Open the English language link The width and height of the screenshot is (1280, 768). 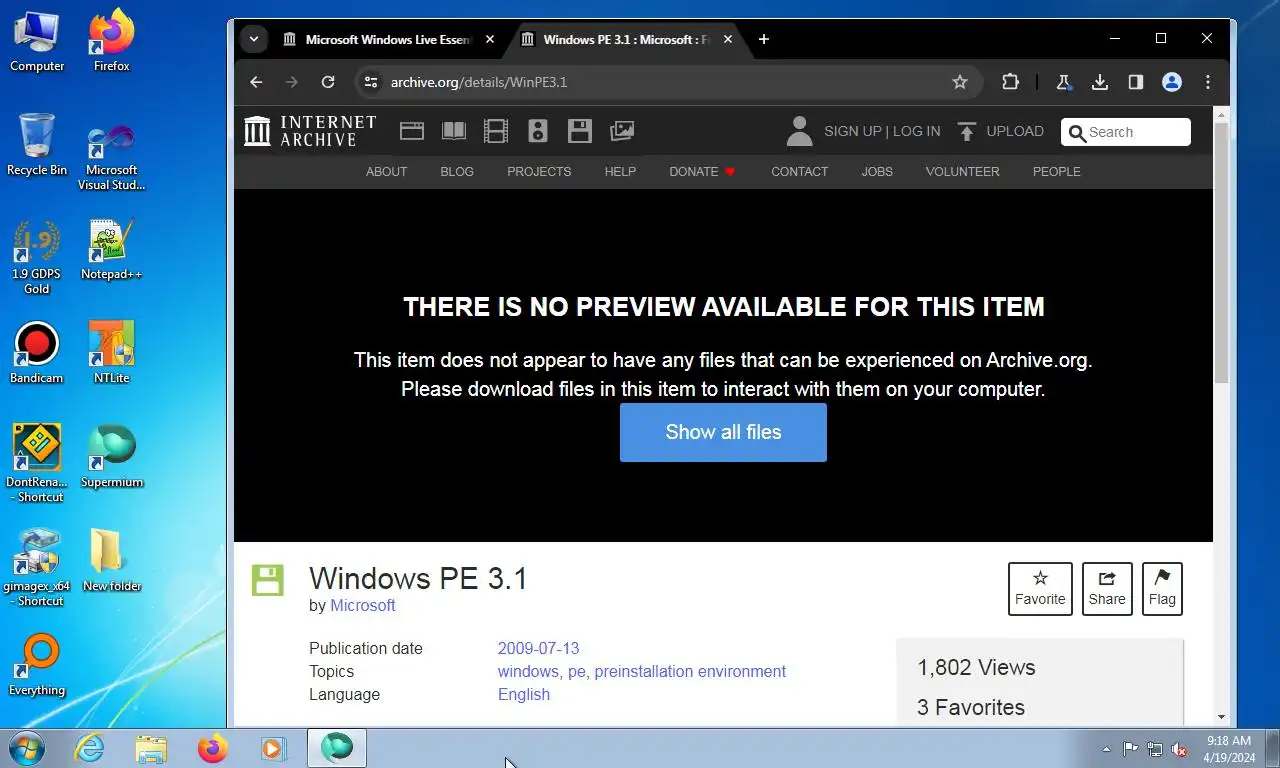pyautogui.click(x=524, y=694)
